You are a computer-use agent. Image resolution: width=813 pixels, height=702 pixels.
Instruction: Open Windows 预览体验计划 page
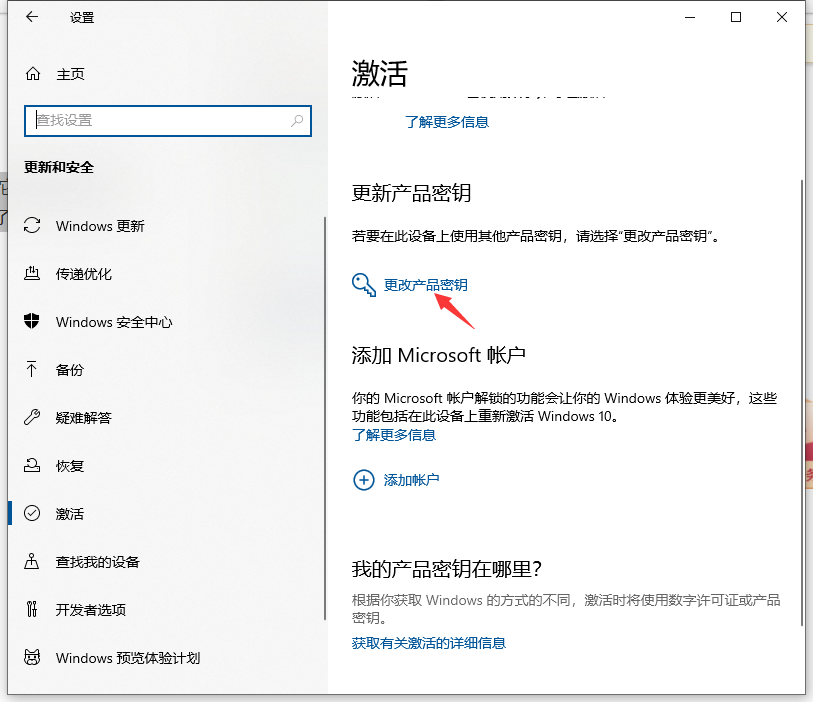(x=127, y=658)
